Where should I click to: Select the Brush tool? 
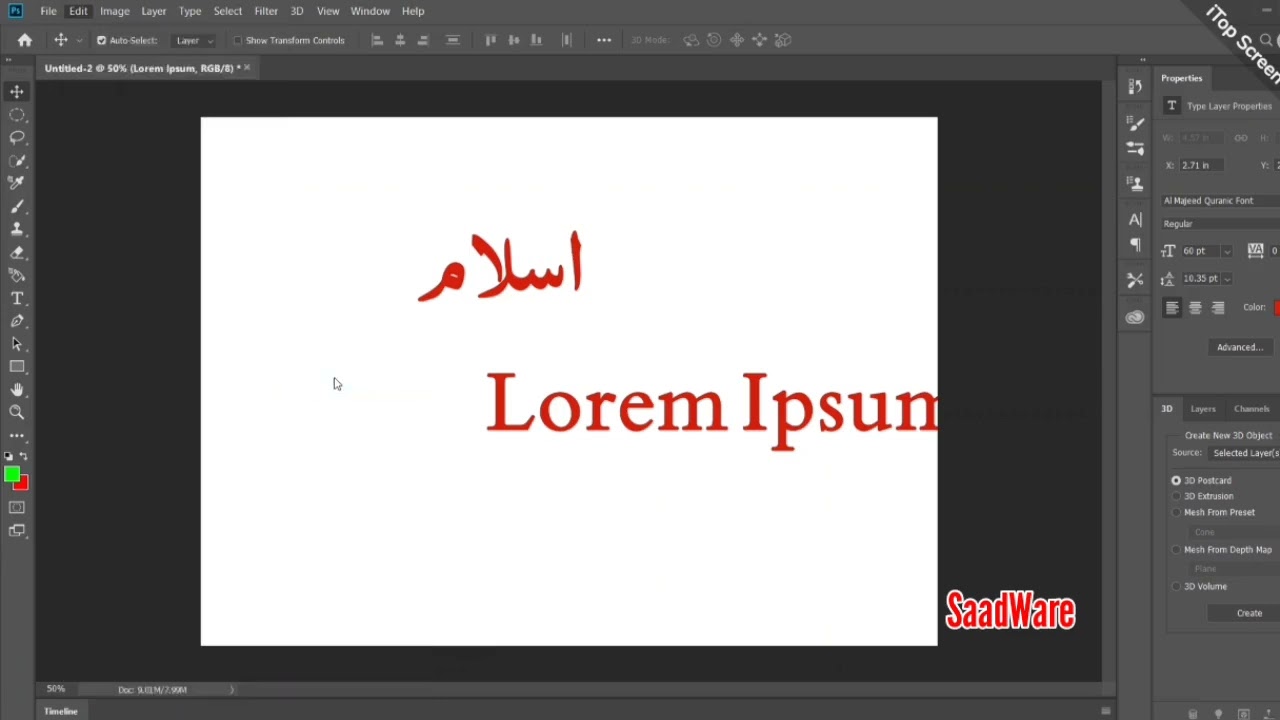pos(17,207)
